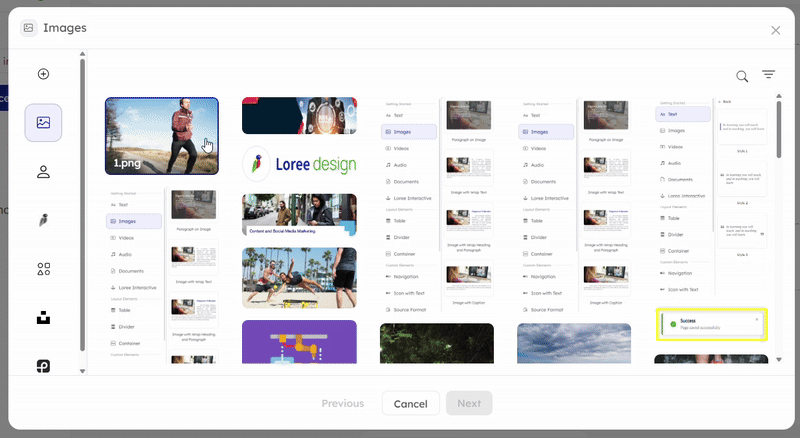Image resolution: width=800 pixels, height=438 pixels.
Task: Click the Previous button
Action: (x=343, y=403)
